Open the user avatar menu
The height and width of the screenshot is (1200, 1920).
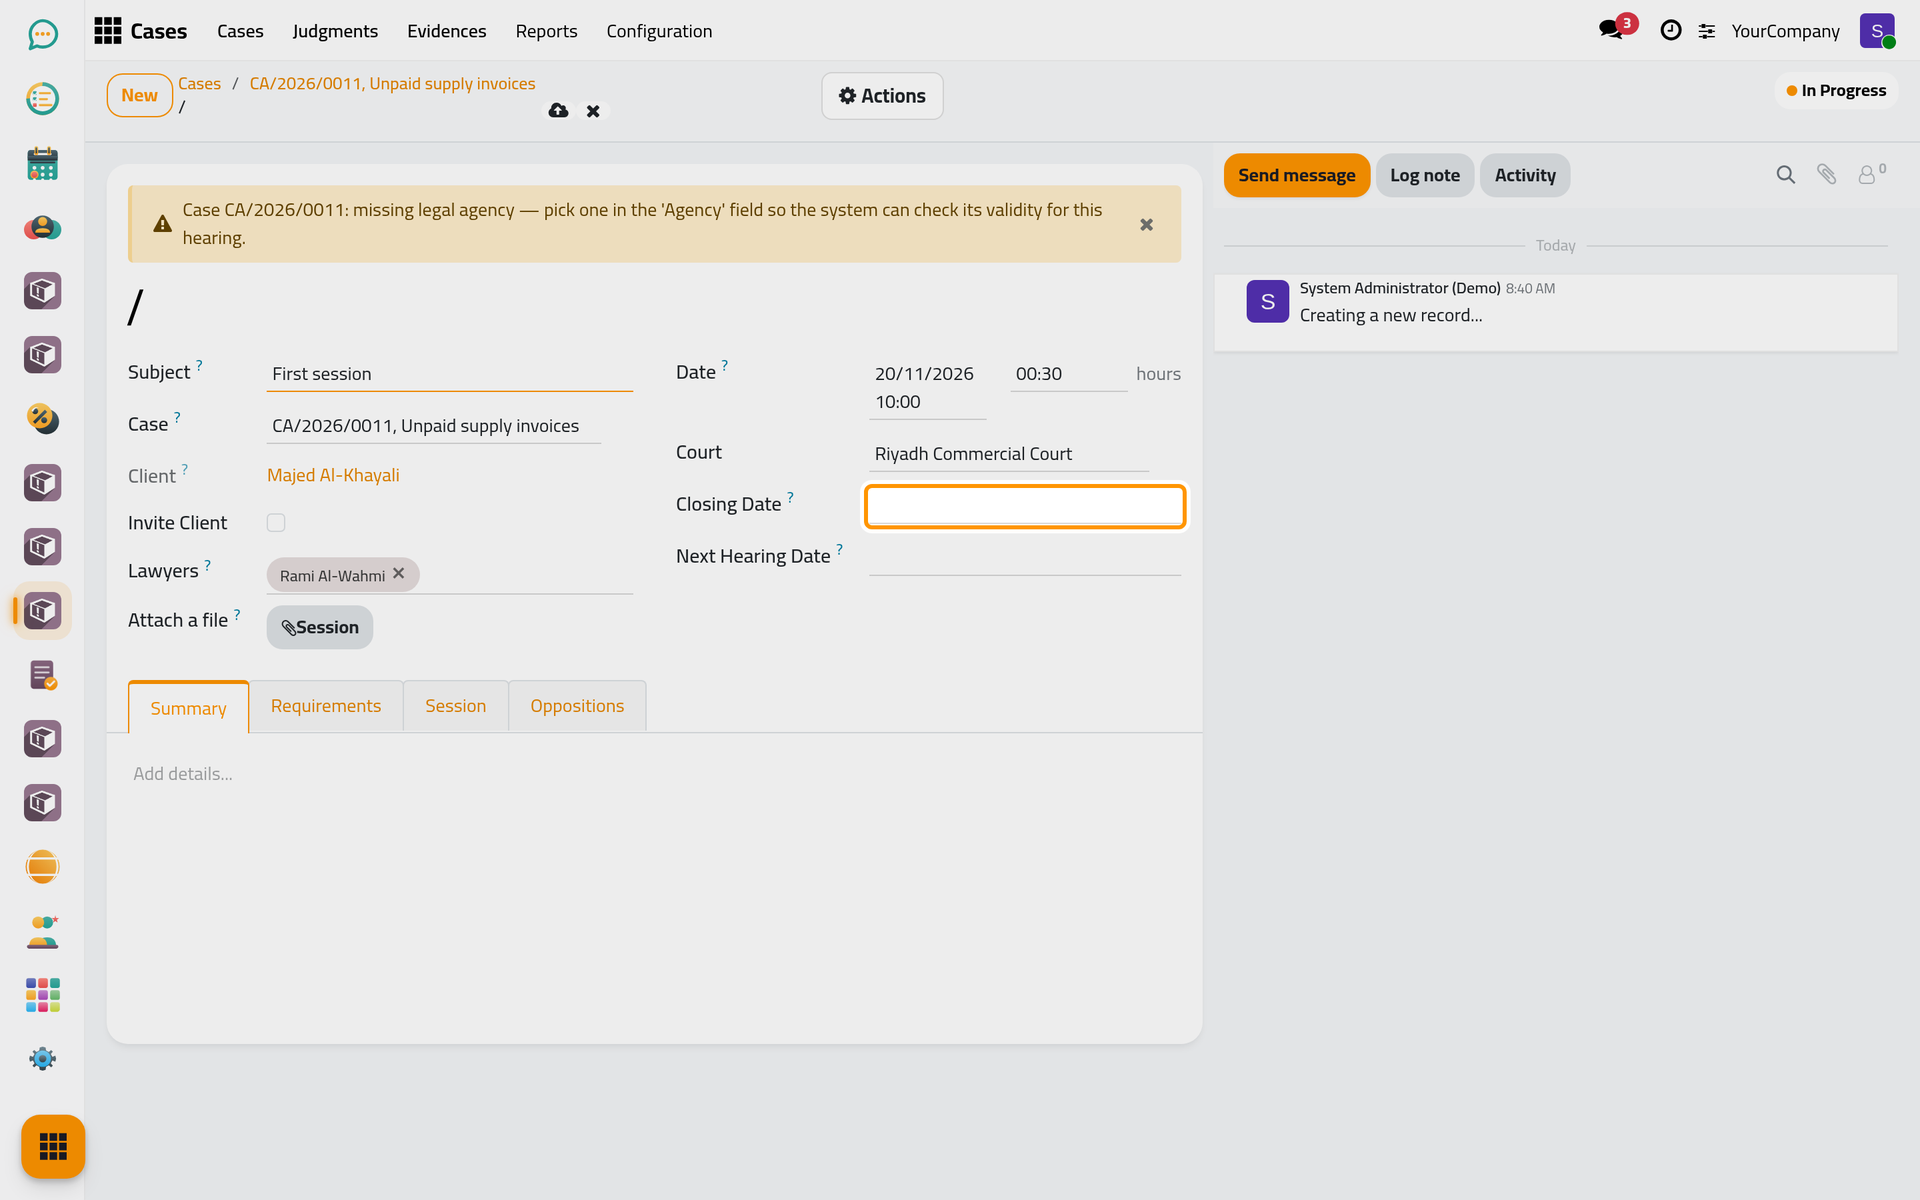coord(1877,31)
